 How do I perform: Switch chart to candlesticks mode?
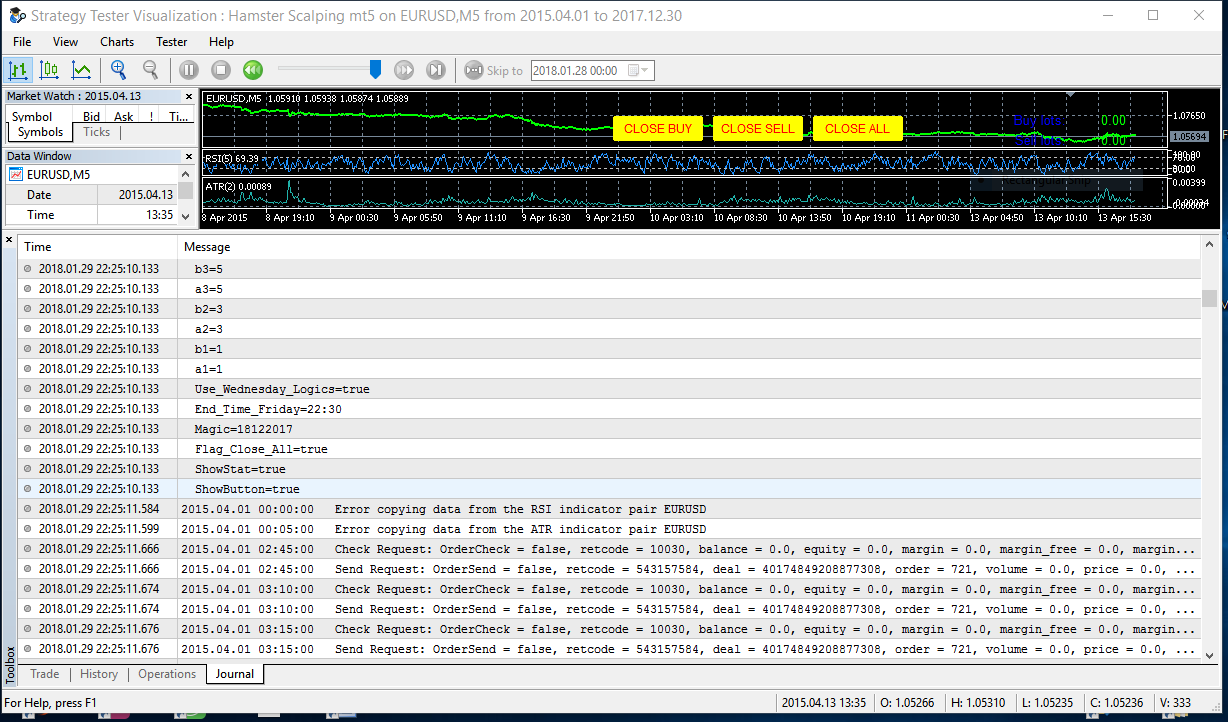tap(49, 70)
